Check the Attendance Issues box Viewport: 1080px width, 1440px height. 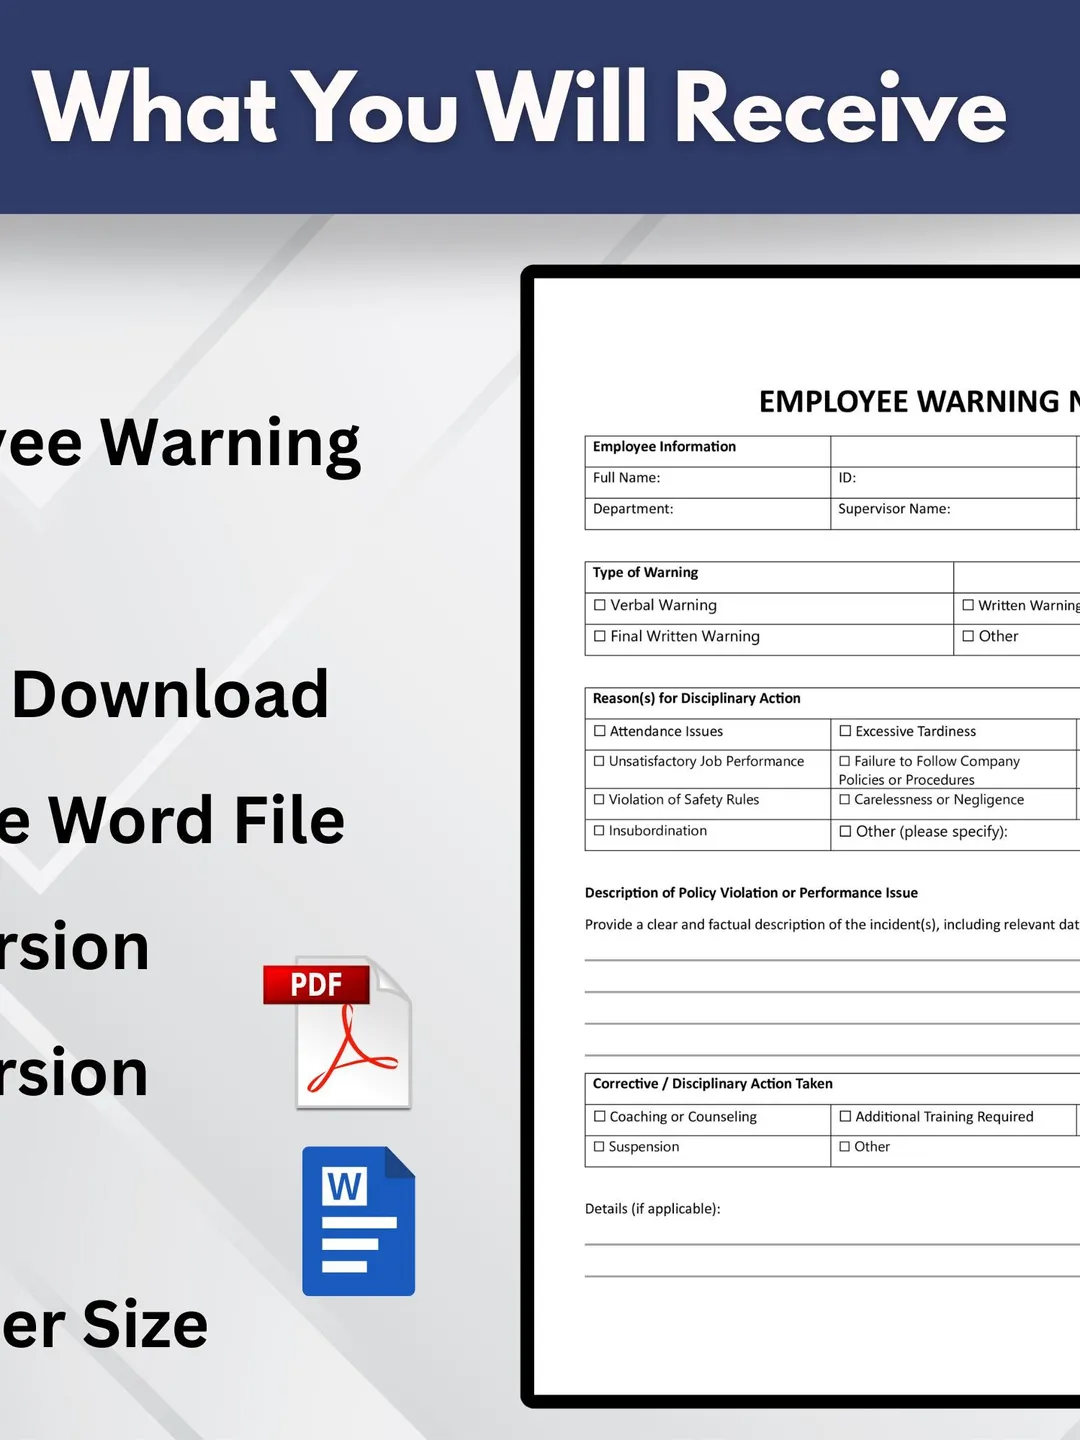coord(600,731)
